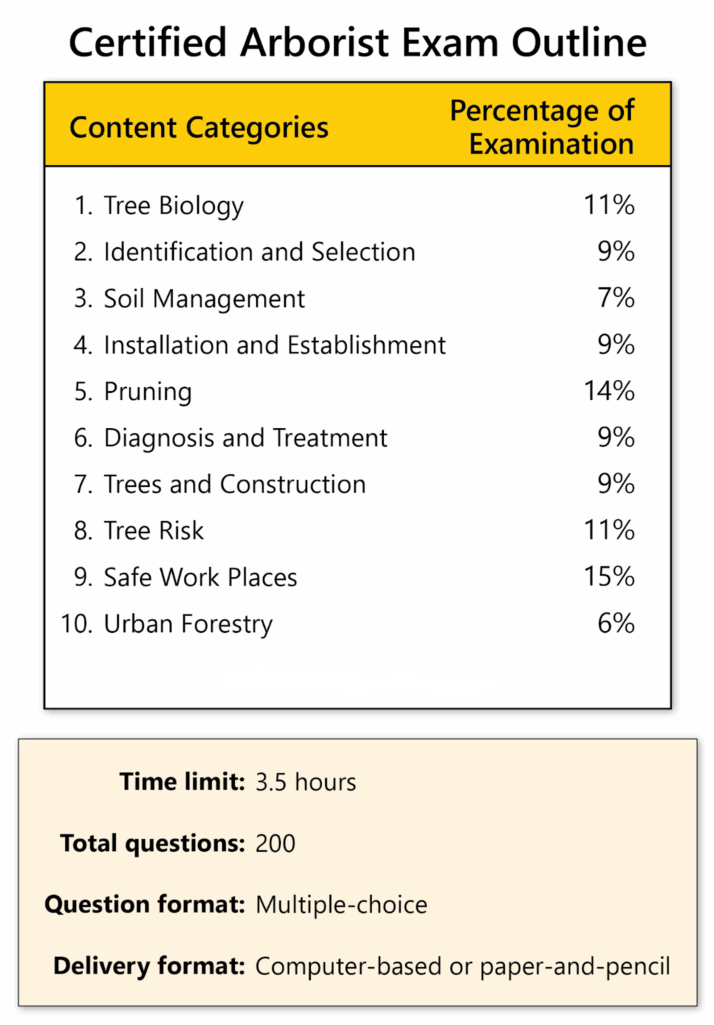
Task: Select the Identification and Selection category
Action: tap(259, 252)
